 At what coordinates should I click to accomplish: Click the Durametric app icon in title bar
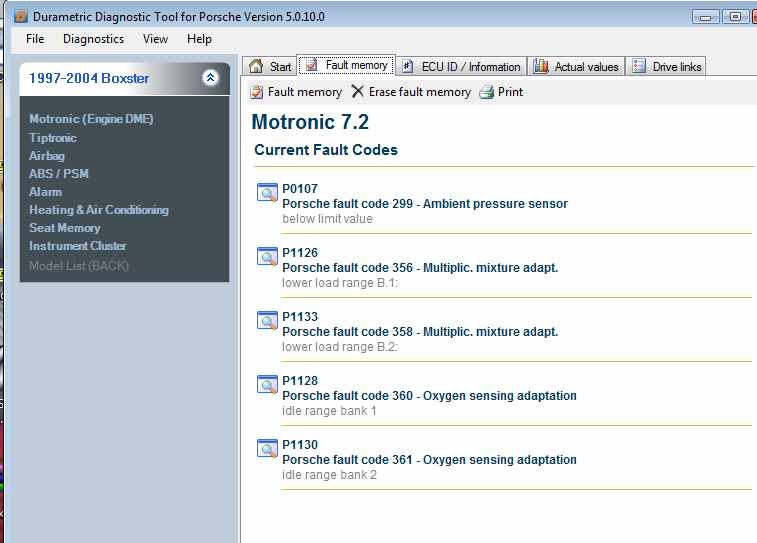click(21, 16)
